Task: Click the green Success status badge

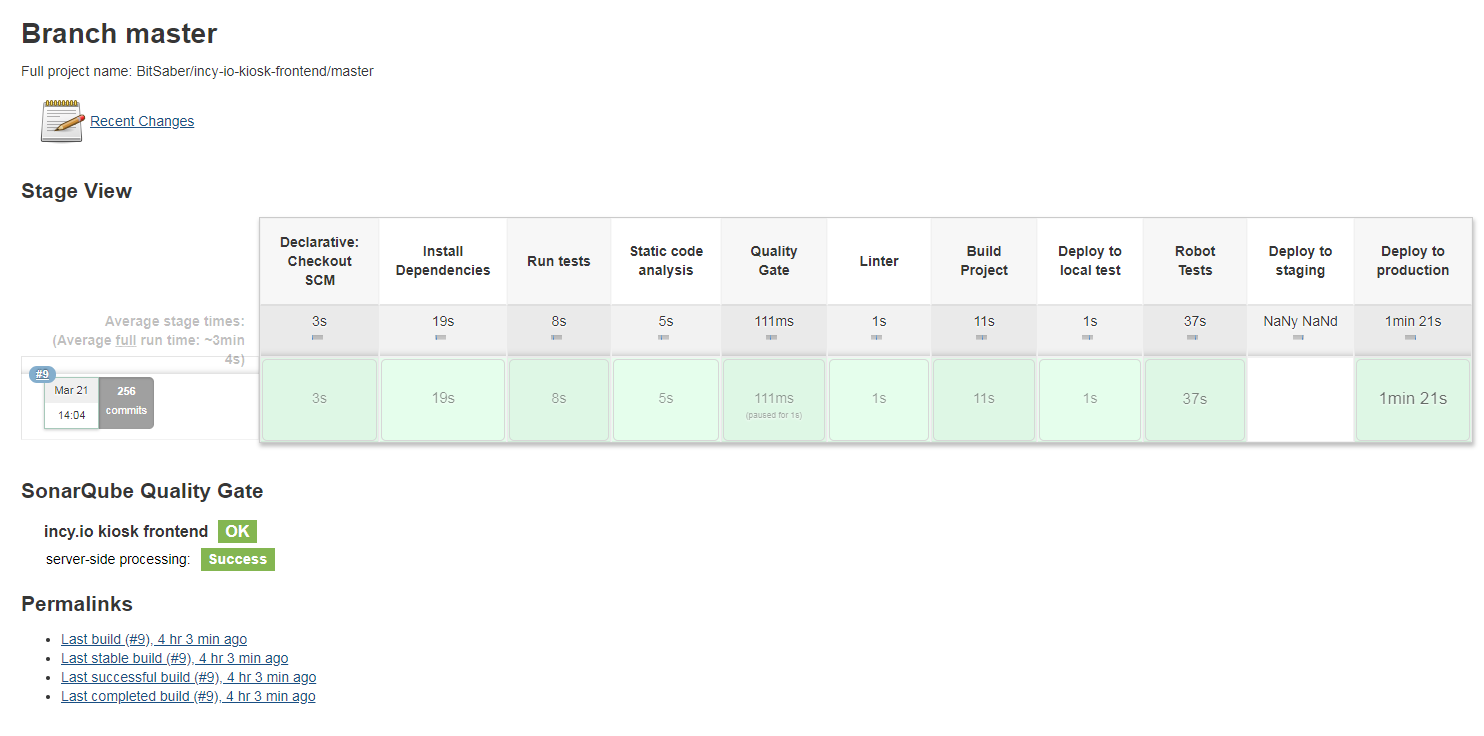Action: tap(238, 559)
